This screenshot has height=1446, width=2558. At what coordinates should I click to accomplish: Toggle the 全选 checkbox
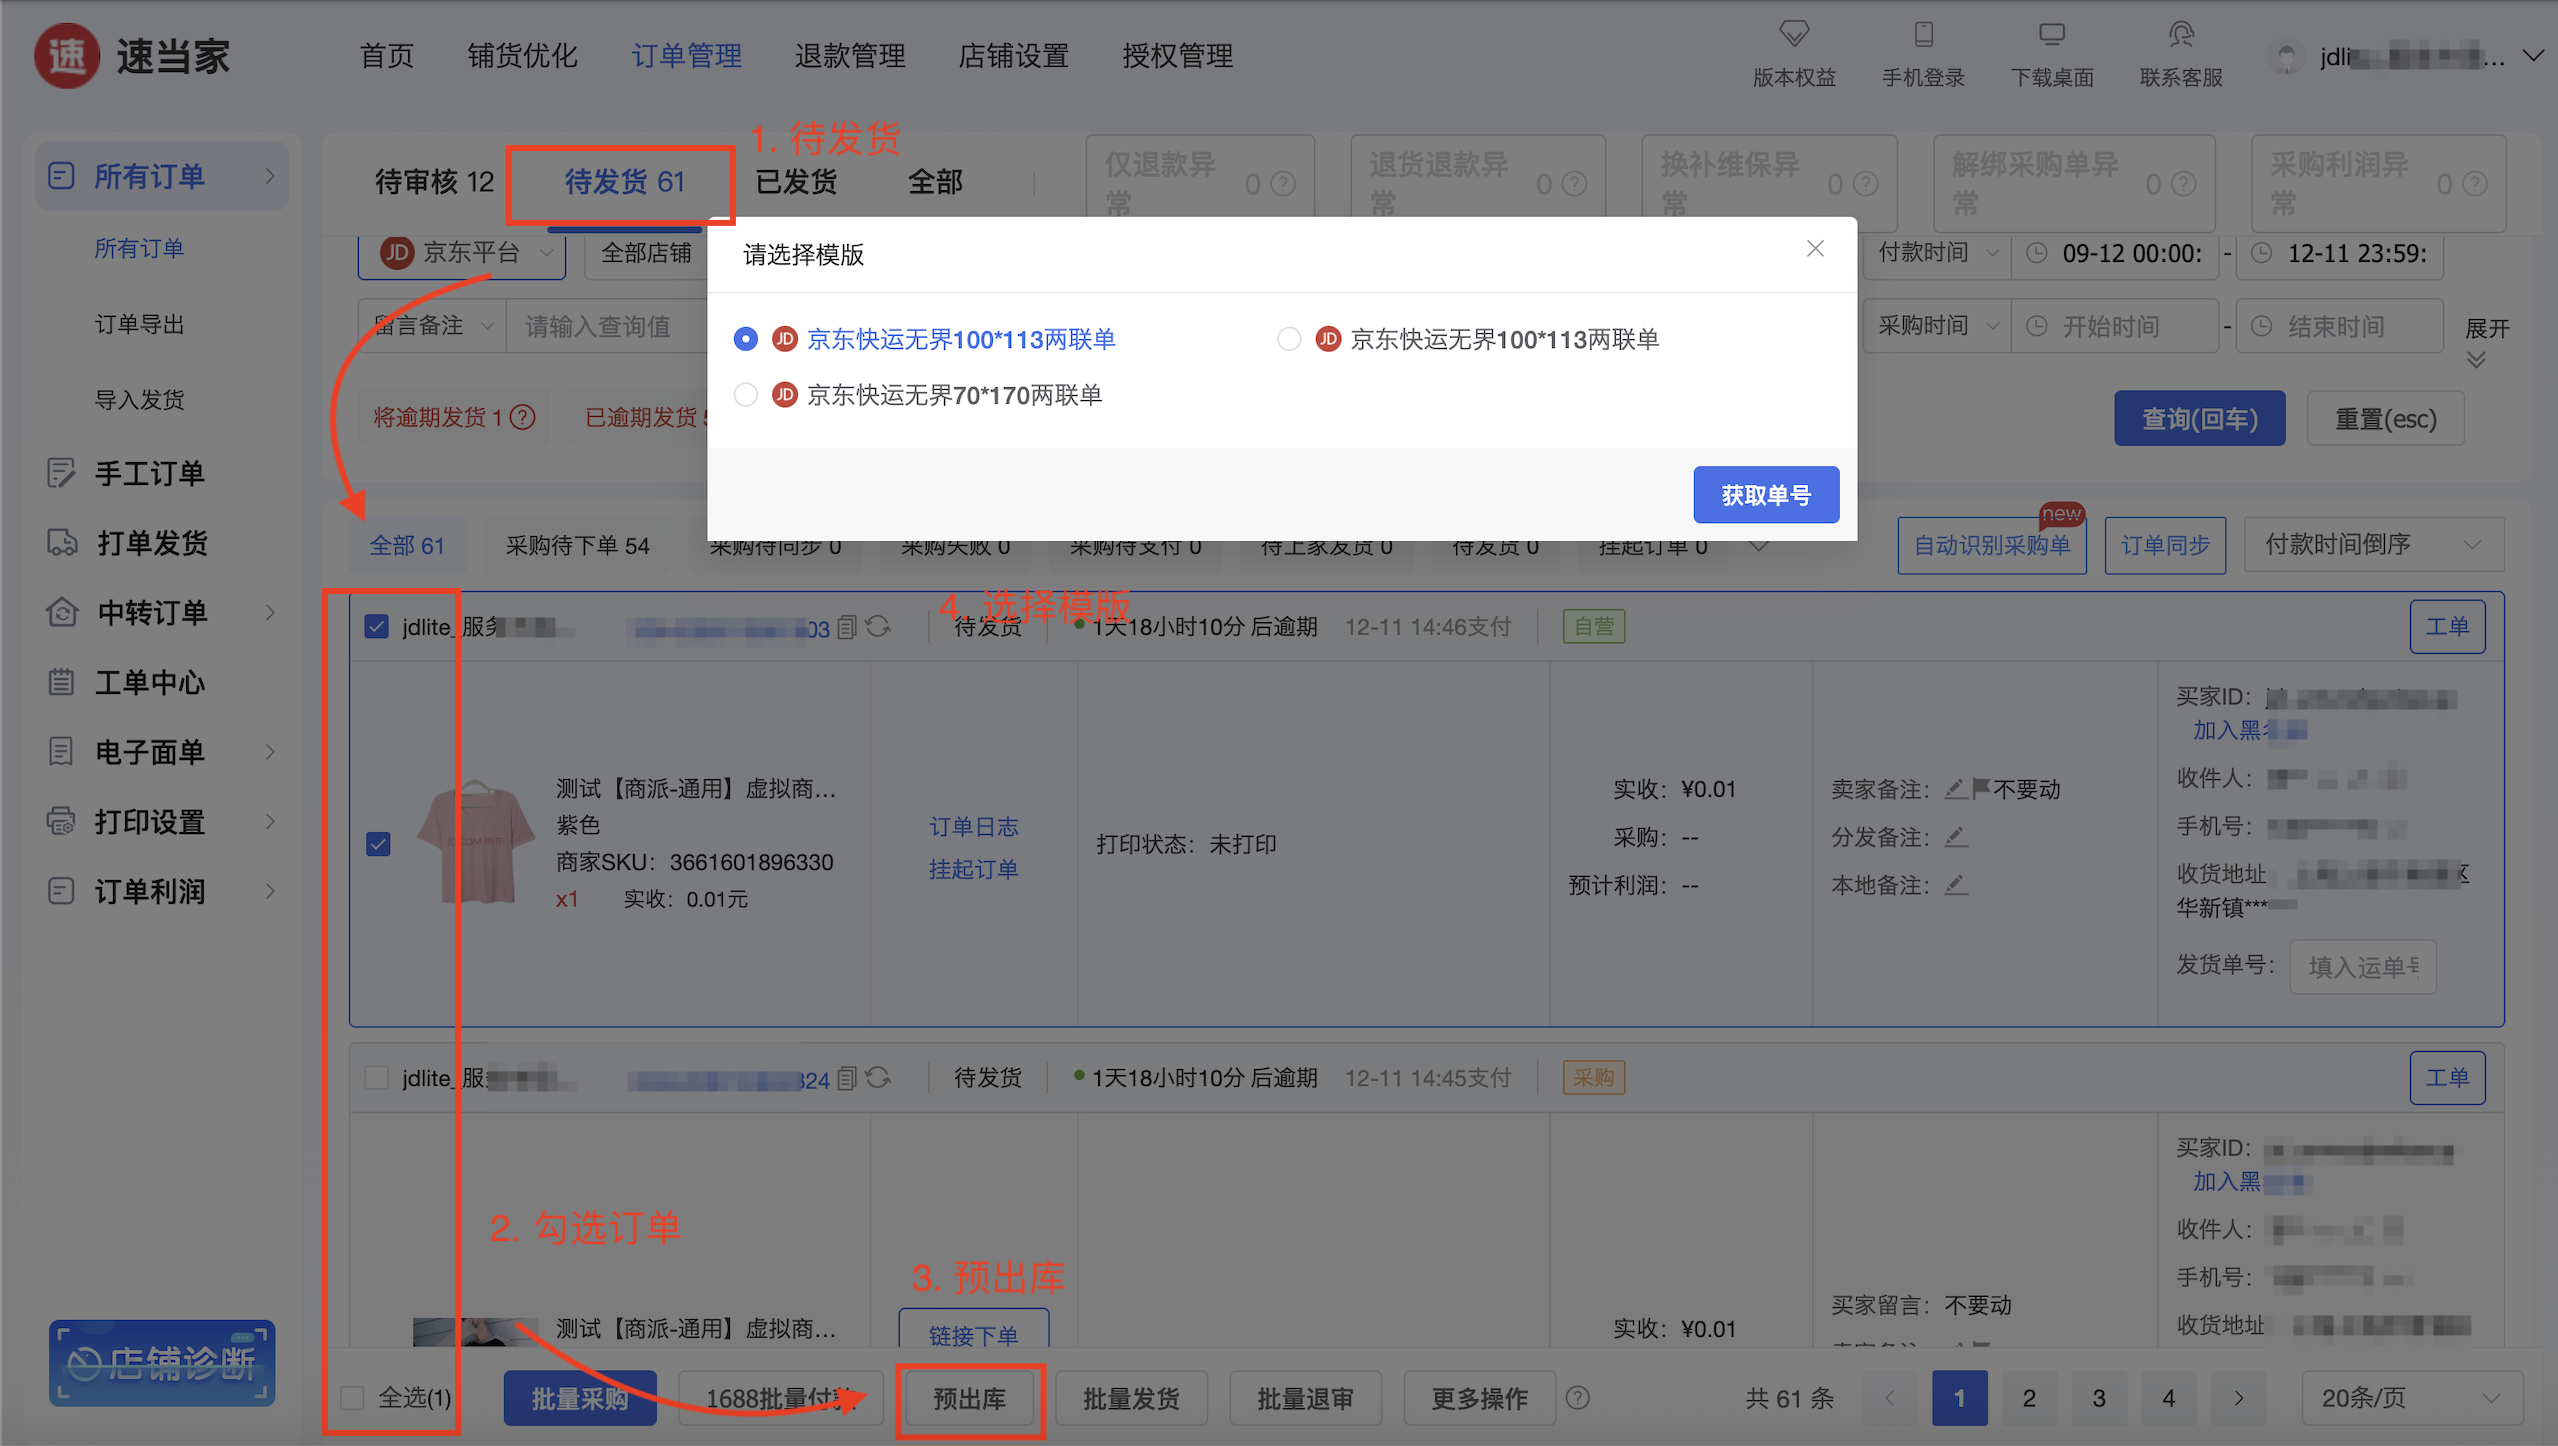tap(353, 1397)
